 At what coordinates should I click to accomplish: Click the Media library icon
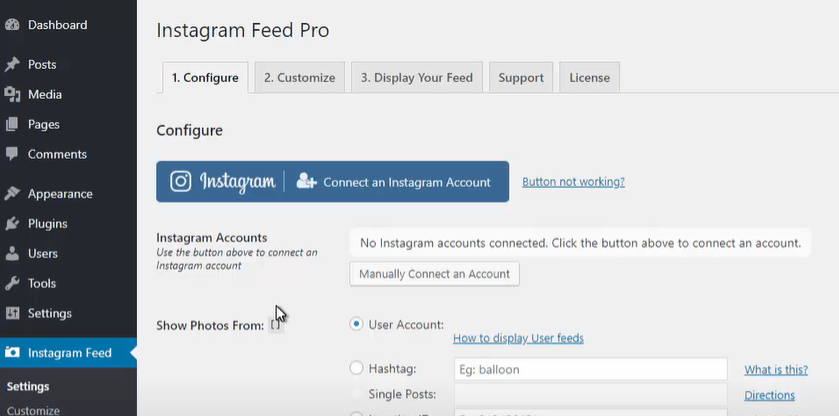pos(12,95)
